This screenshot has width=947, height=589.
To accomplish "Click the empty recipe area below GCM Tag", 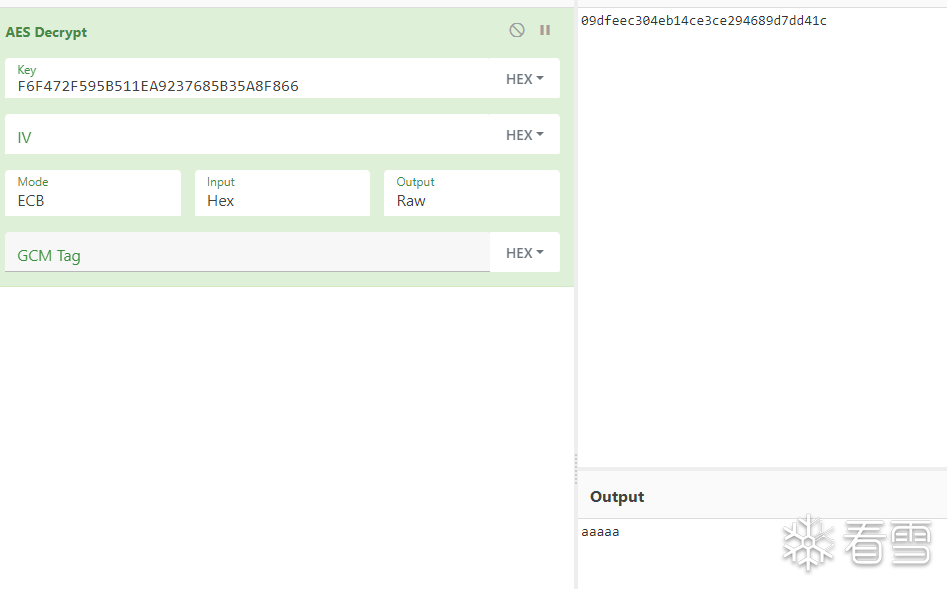I will click(x=287, y=430).
